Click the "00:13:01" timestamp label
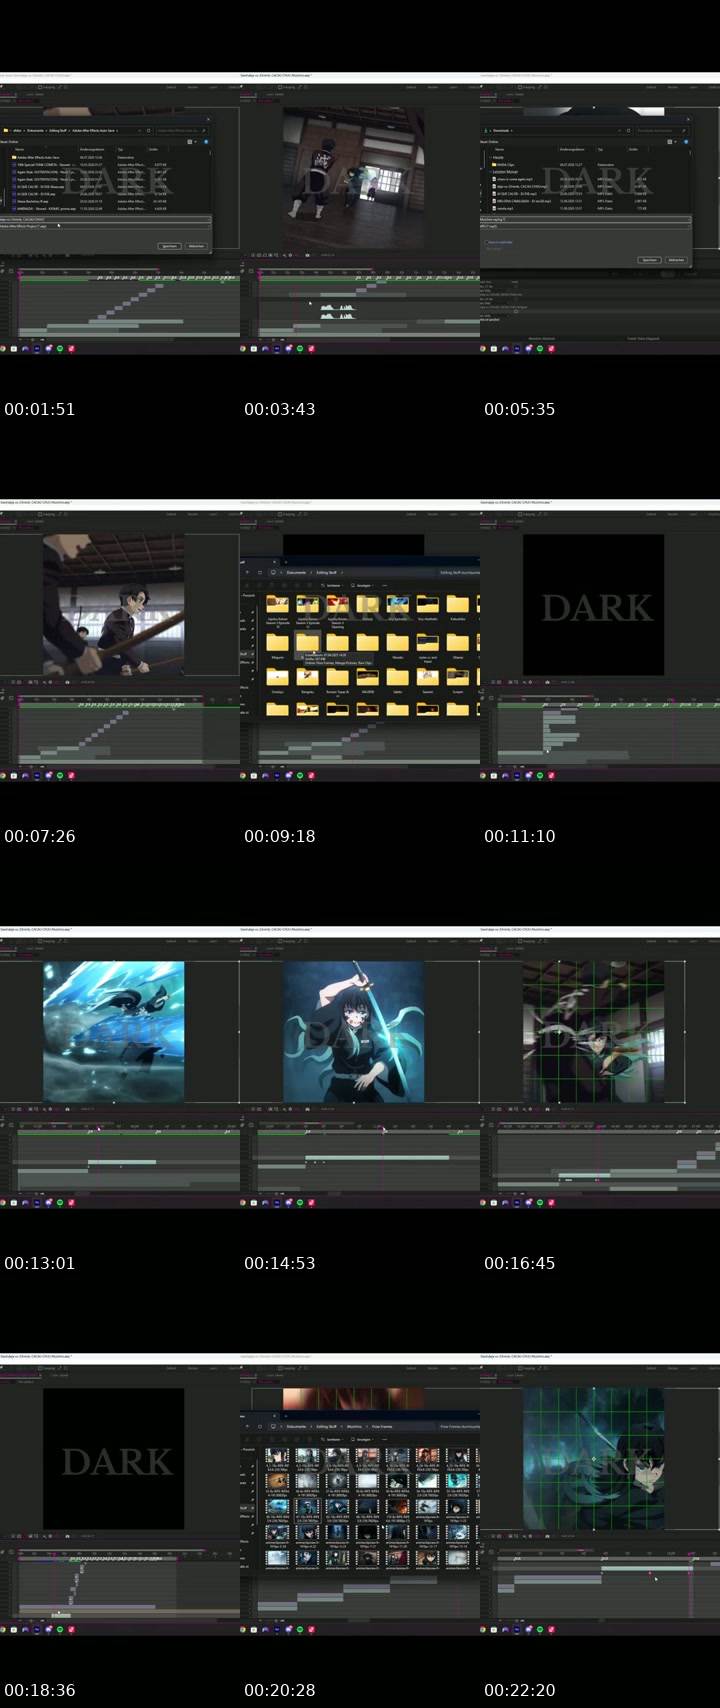This screenshot has width=720, height=1708. [40, 1263]
